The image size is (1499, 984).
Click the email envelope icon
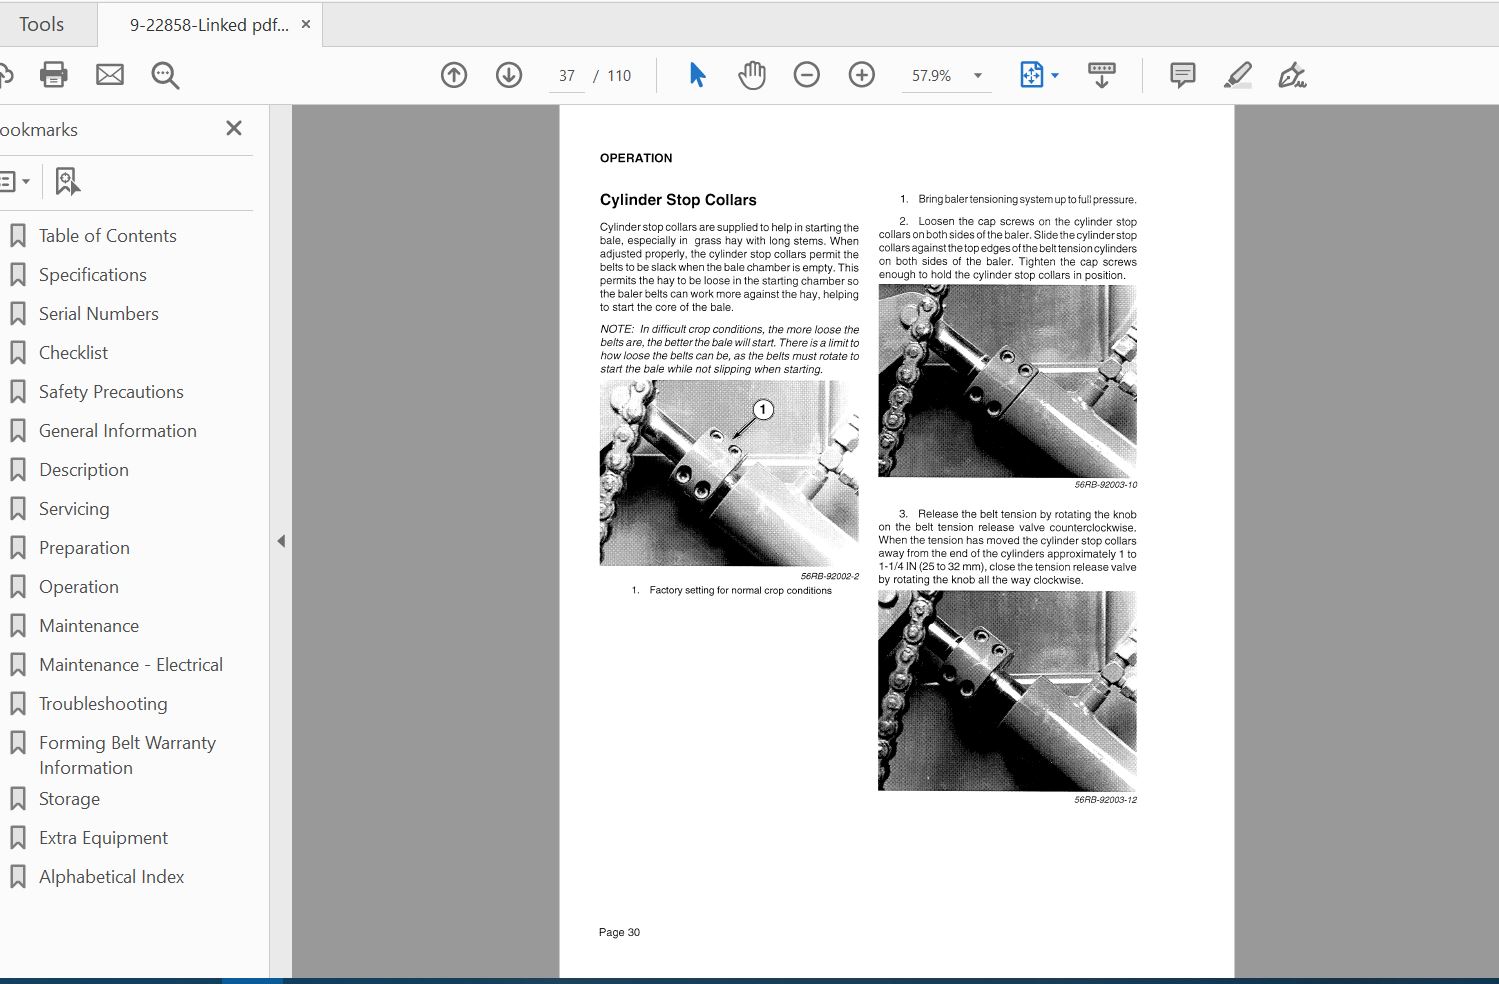click(110, 75)
